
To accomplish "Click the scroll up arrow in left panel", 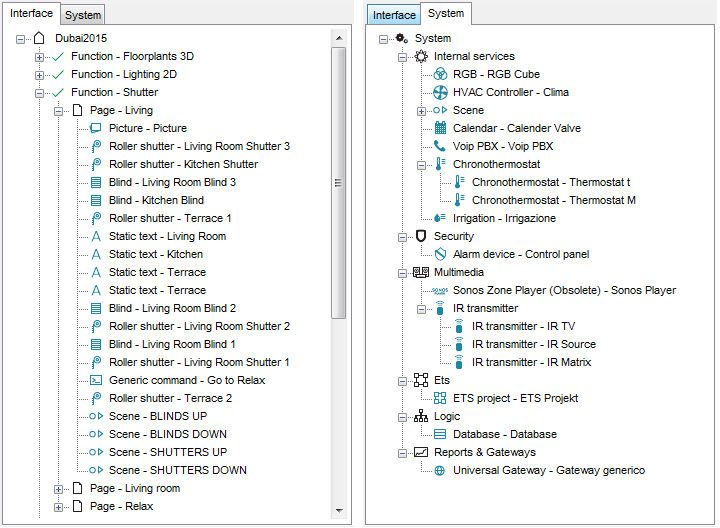I will pyautogui.click(x=339, y=38).
